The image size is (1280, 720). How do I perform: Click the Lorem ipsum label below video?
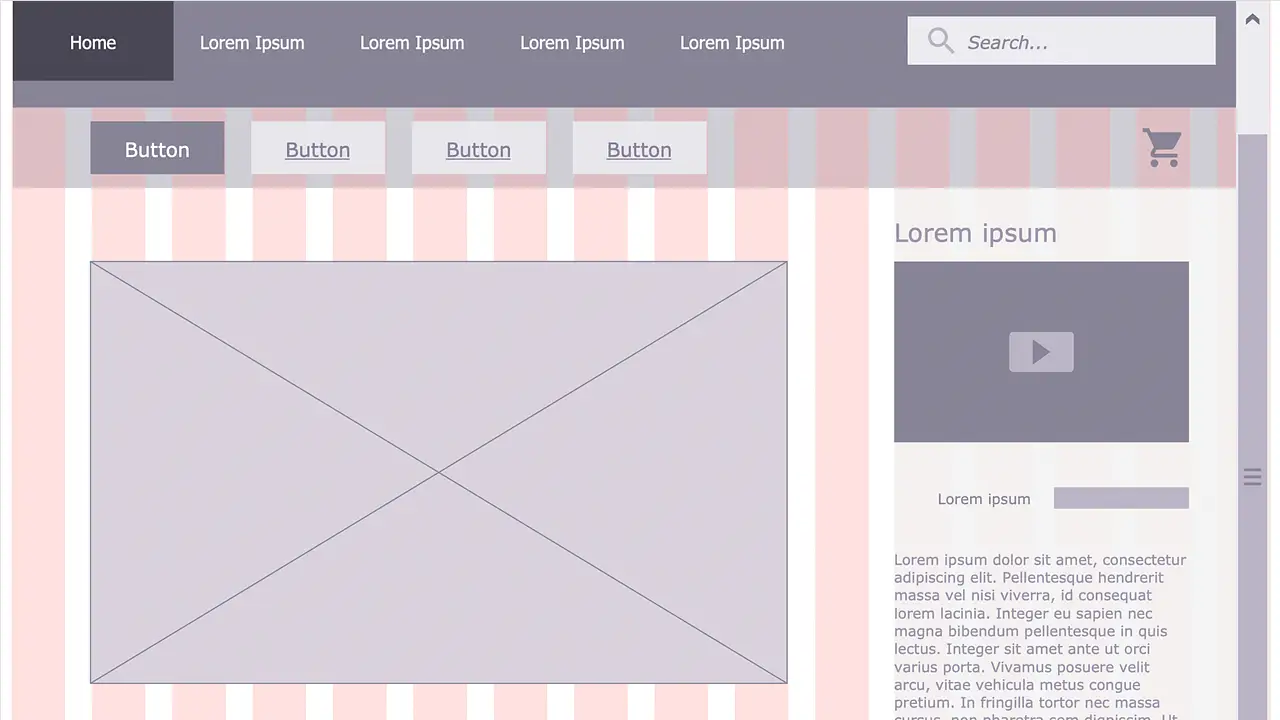pos(984,499)
